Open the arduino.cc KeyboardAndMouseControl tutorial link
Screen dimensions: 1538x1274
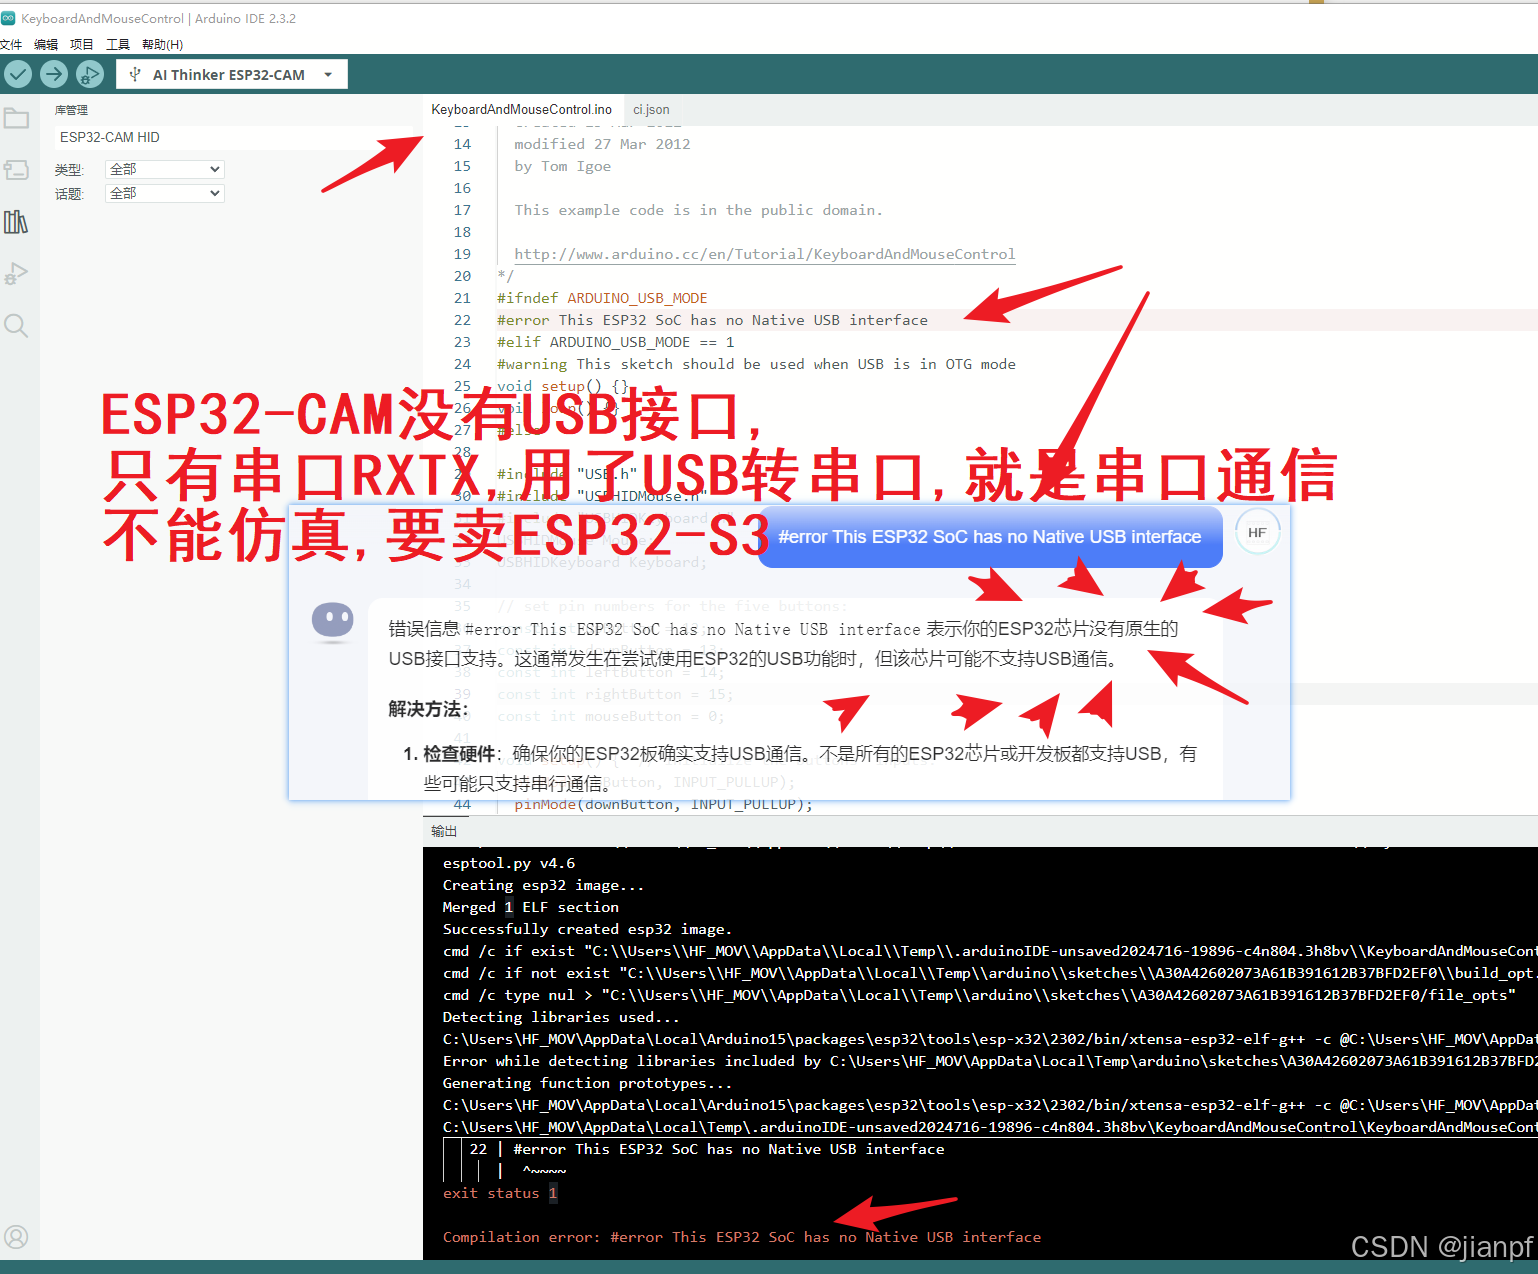coord(765,254)
